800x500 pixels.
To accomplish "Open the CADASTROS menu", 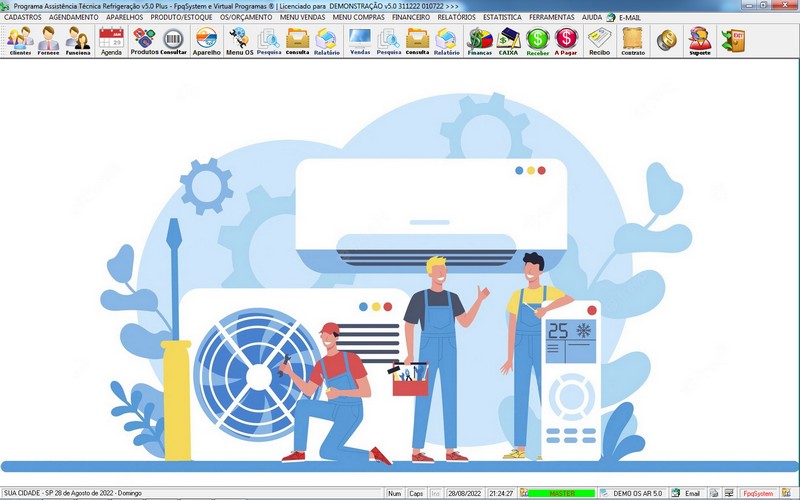I will (x=23, y=17).
